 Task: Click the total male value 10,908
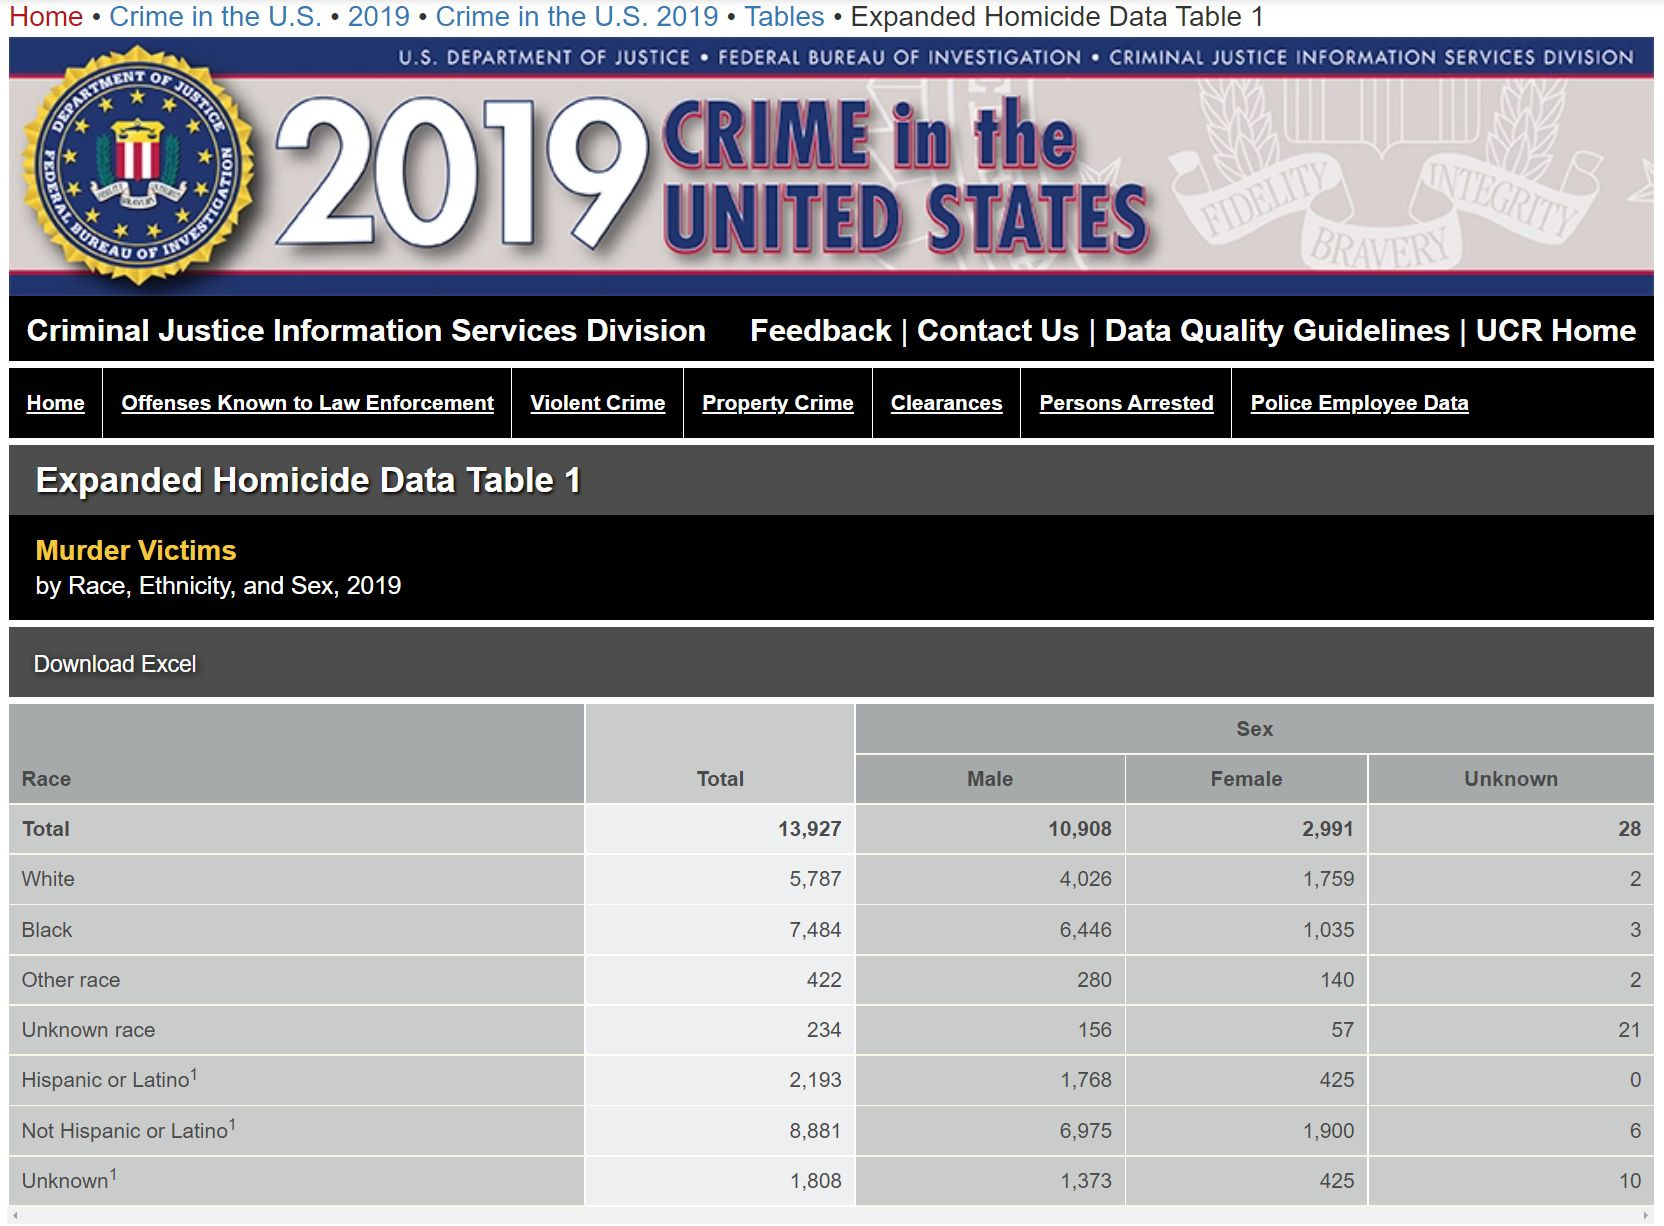(x=1080, y=829)
